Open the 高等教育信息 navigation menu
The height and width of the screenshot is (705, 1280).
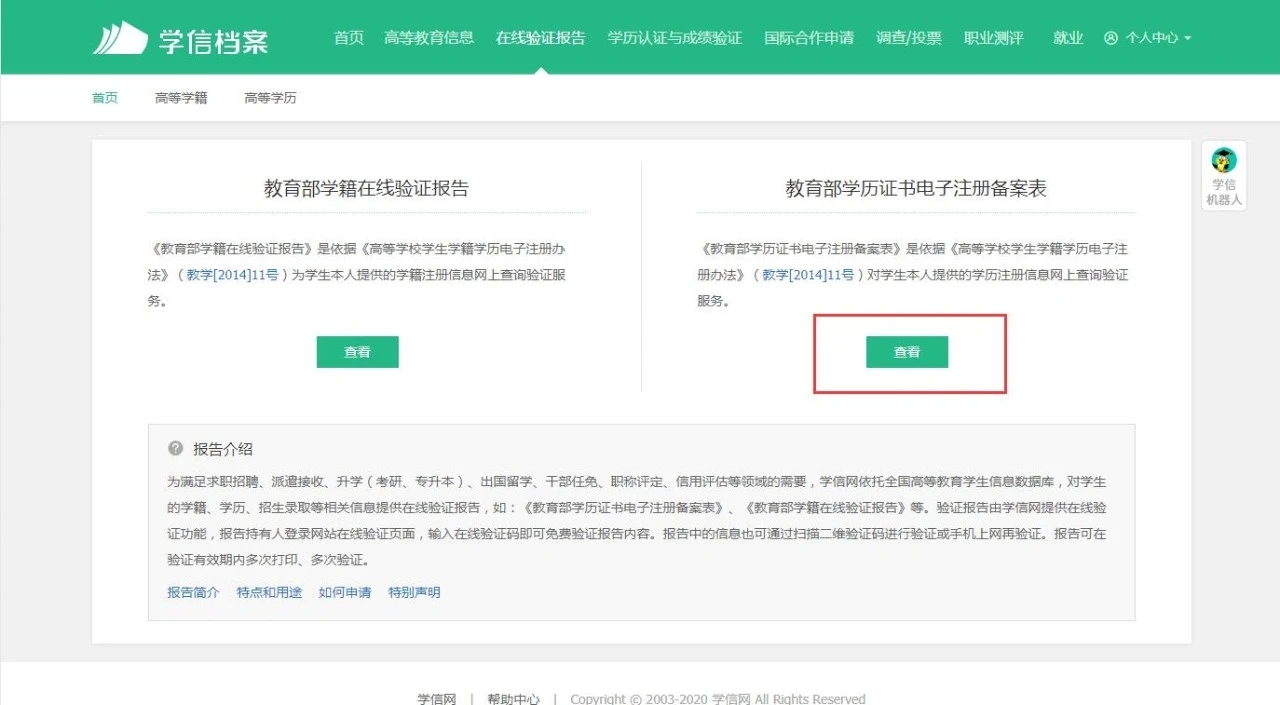430,37
